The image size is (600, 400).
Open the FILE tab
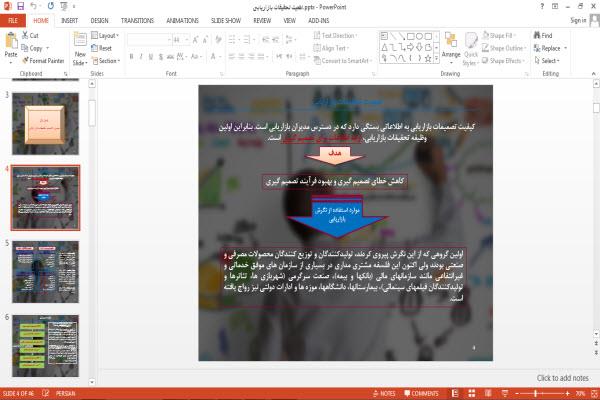13,21
